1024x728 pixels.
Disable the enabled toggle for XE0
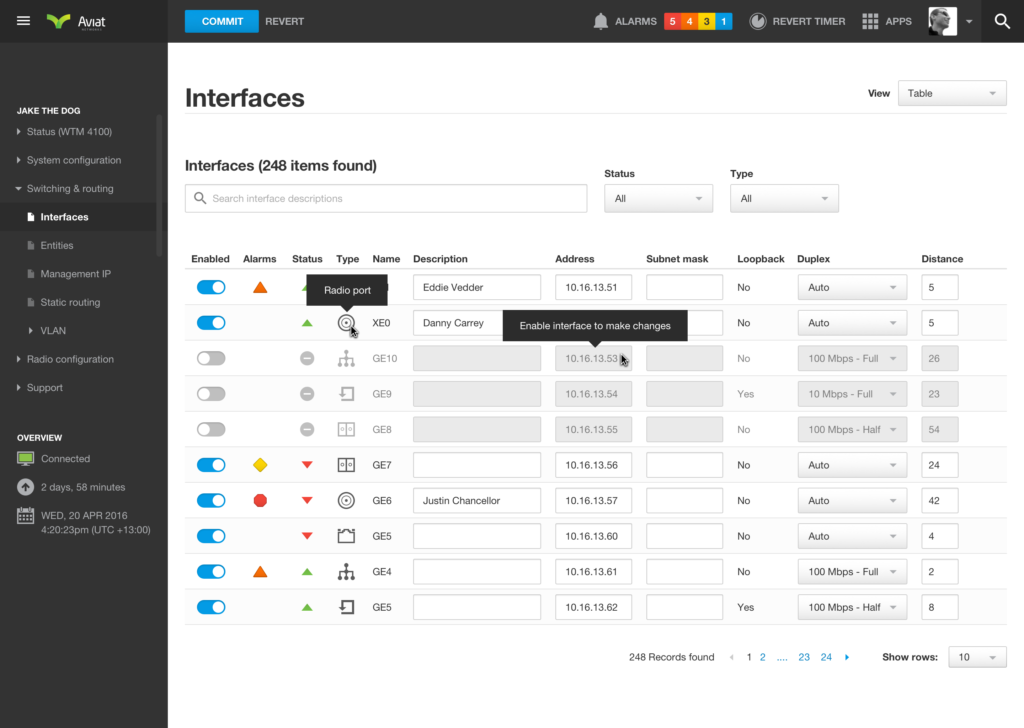[211, 323]
